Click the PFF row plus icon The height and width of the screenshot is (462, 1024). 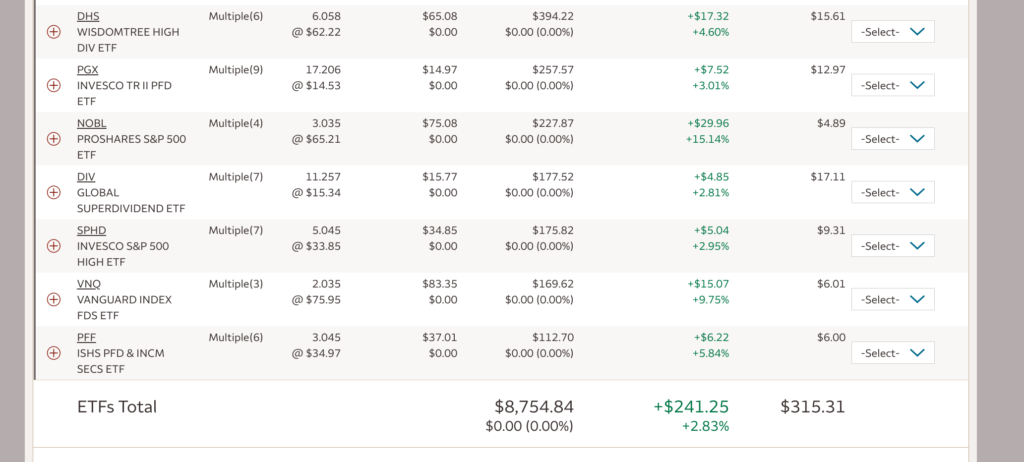tap(54, 353)
